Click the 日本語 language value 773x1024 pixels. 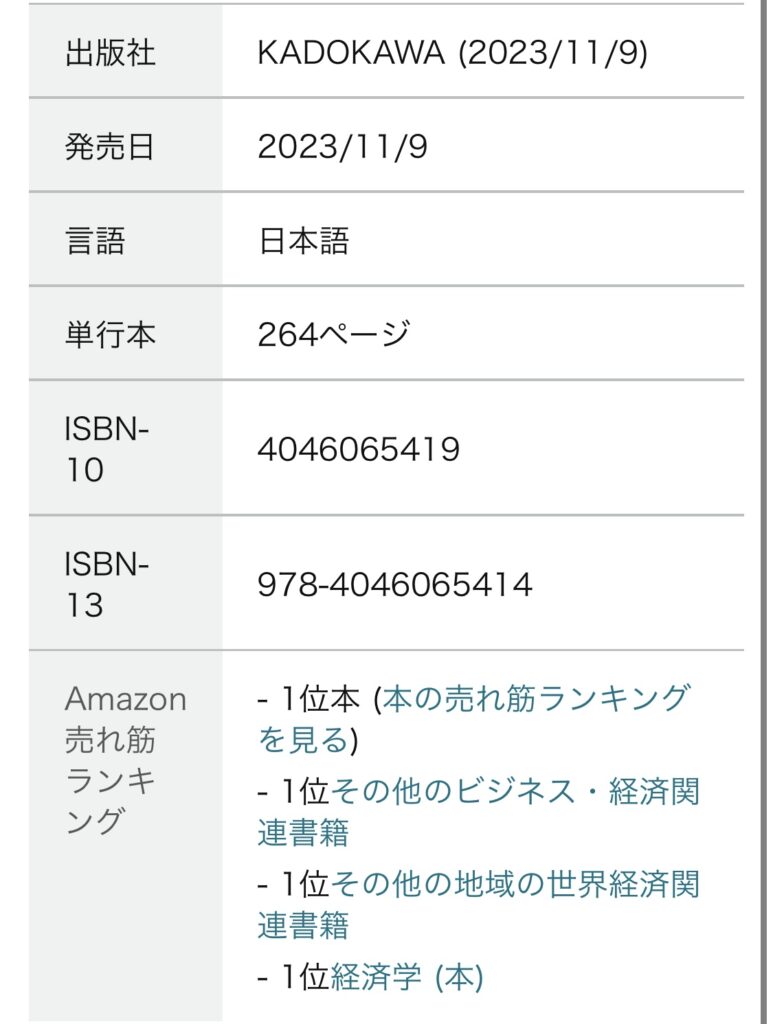pos(303,240)
